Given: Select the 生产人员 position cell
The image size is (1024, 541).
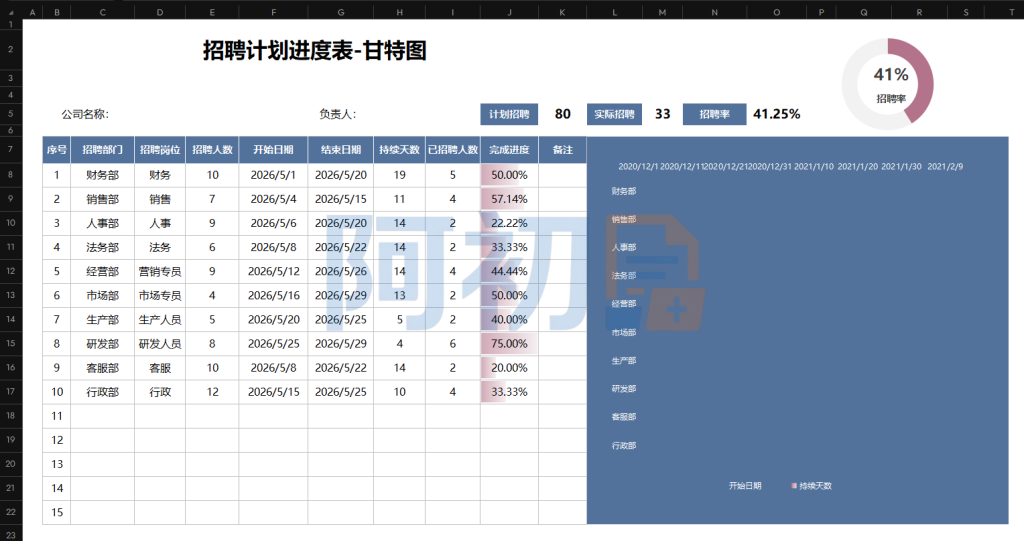Looking at the screenshot, I should tap(160, 320).
